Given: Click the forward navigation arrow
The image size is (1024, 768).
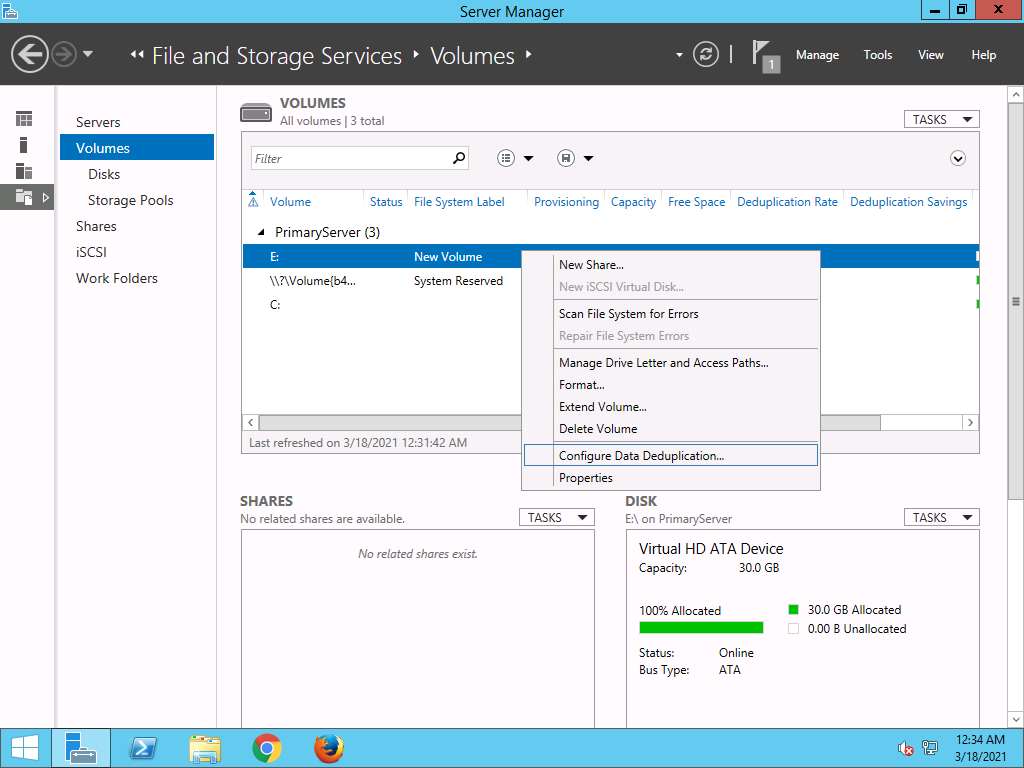Looking at the screenshot, I should pyautogui.click(x=64, y=54).
